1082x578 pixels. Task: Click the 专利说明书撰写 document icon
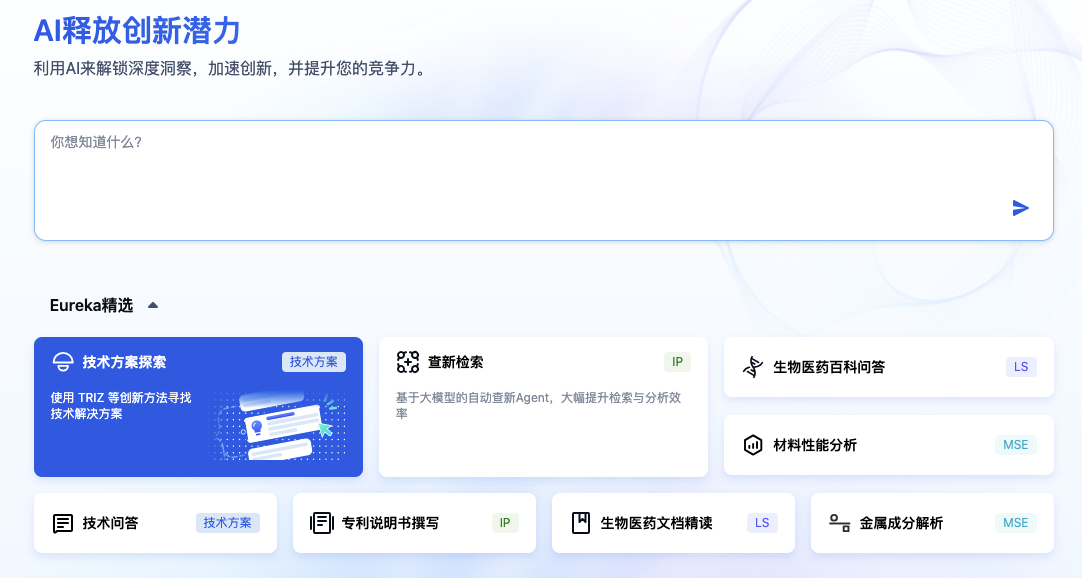pos(322,523)
